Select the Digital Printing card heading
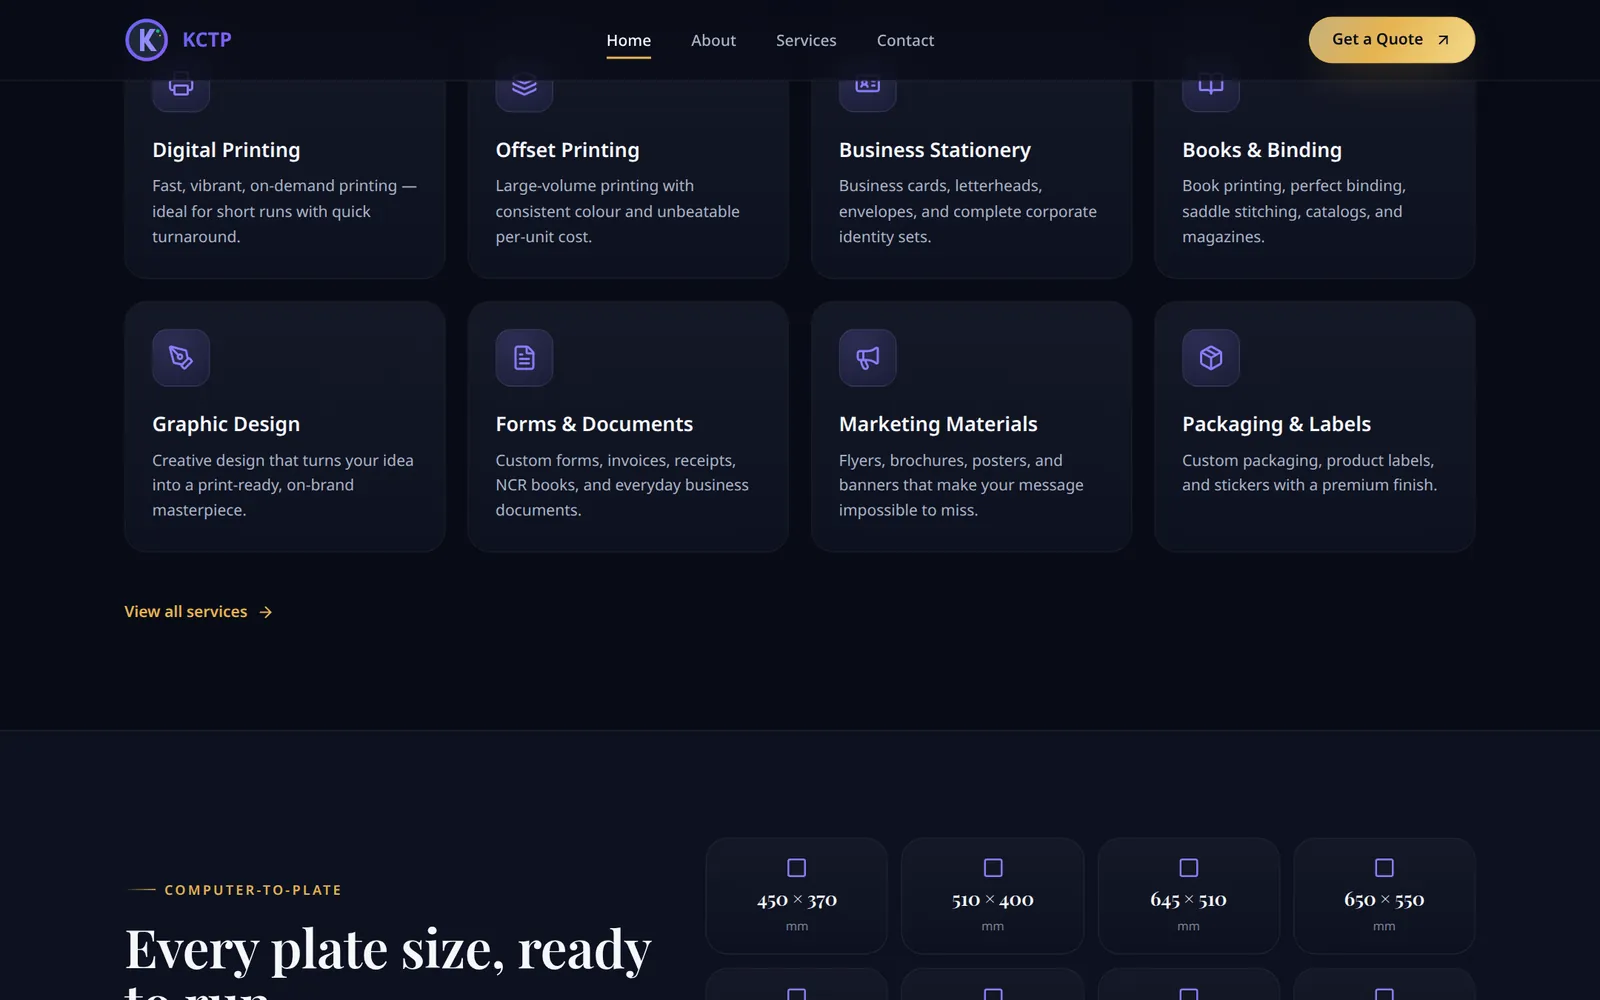This screenshot has height=1000, width=1600. tap(226, 150)
